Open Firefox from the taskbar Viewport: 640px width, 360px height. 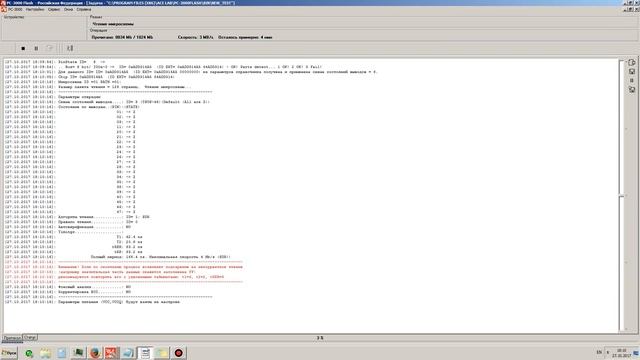(x=95, y=353)
